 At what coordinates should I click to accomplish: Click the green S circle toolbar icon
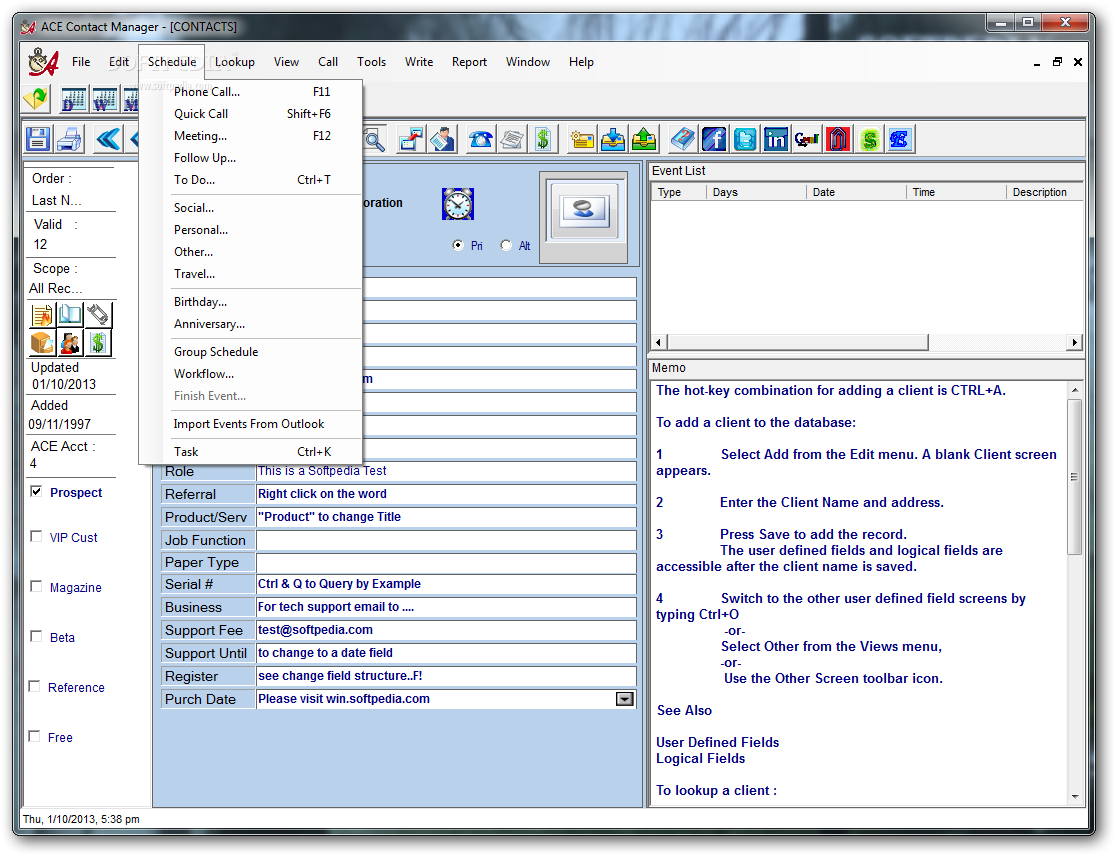pos(870,139)
